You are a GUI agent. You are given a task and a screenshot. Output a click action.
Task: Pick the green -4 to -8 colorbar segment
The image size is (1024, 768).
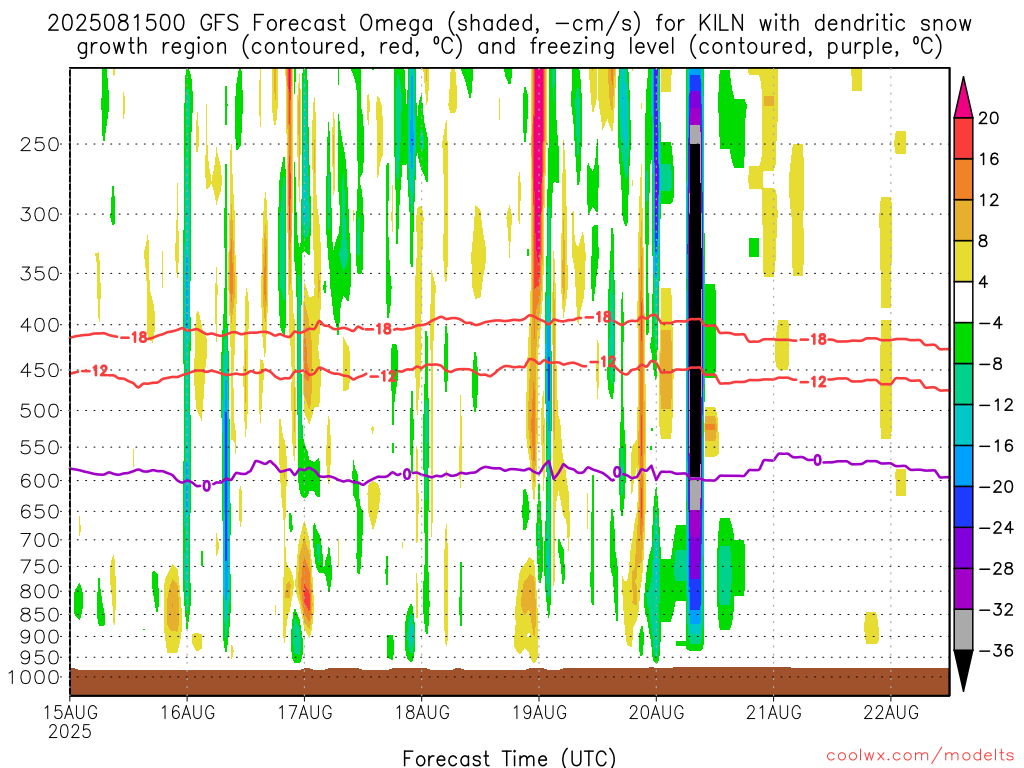(x=963, y=343)
